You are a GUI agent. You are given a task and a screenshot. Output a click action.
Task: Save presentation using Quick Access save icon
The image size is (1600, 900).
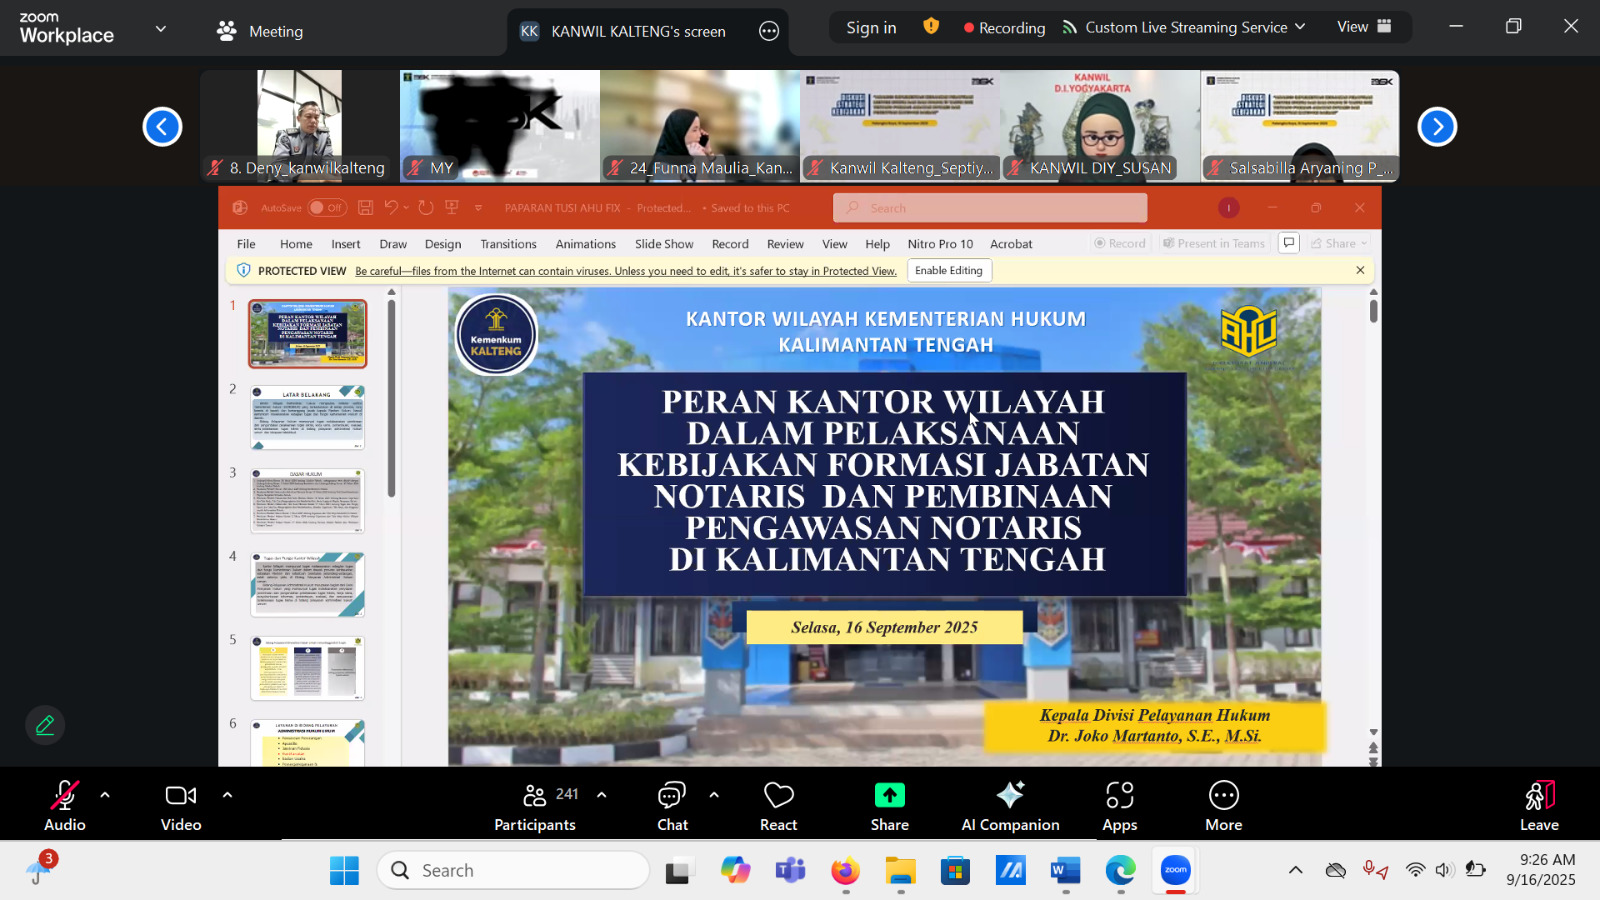point(366,207)
